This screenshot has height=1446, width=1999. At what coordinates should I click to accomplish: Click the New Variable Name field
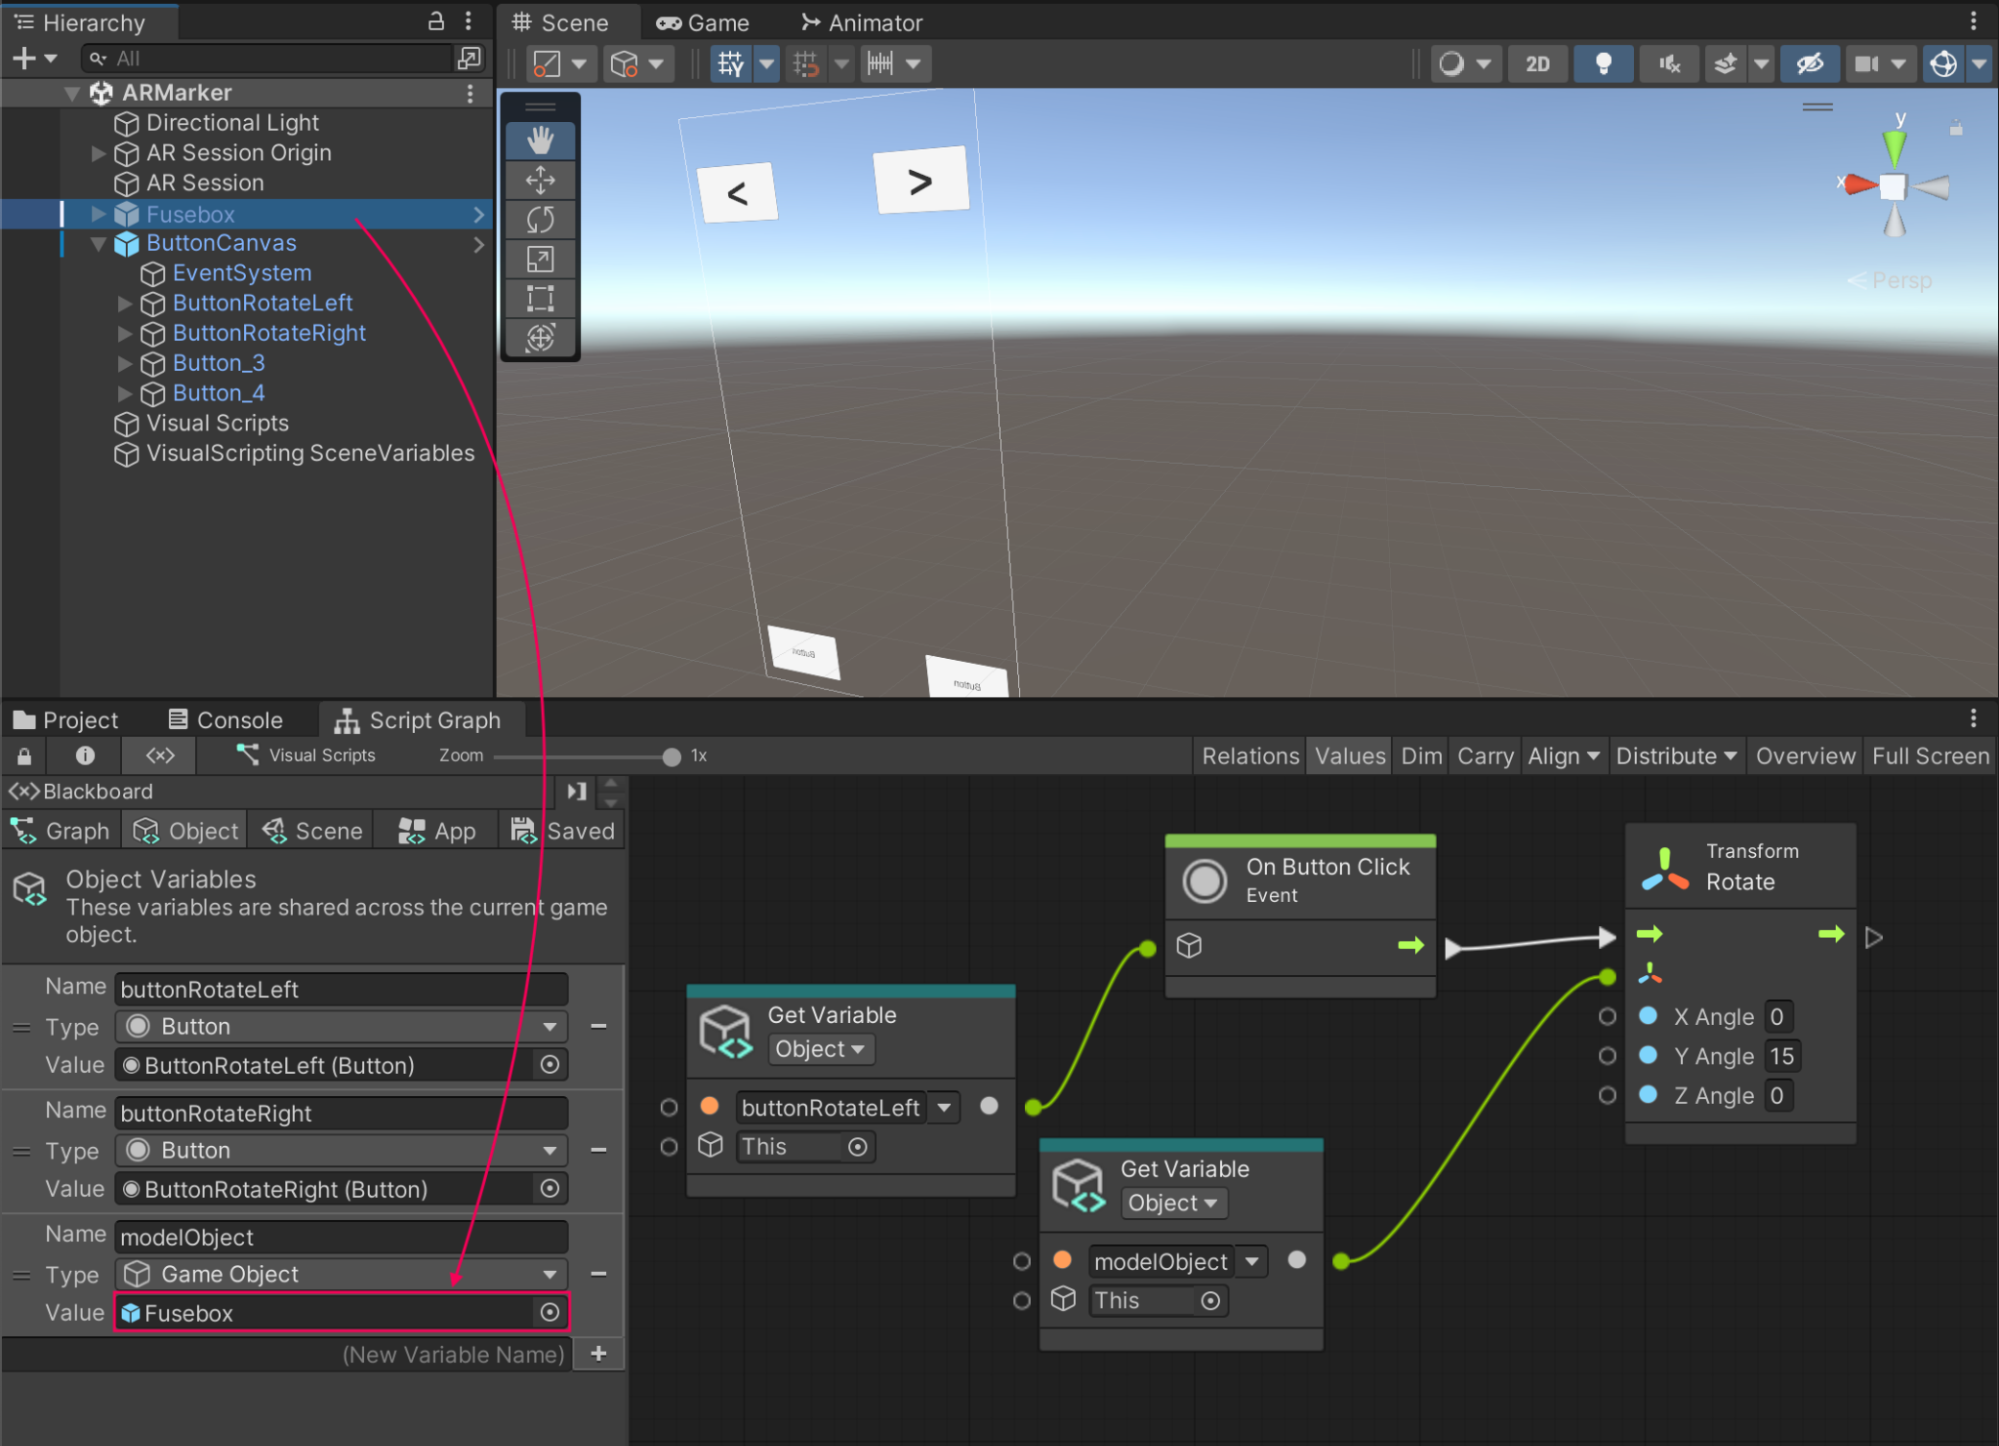(452, 1354)
